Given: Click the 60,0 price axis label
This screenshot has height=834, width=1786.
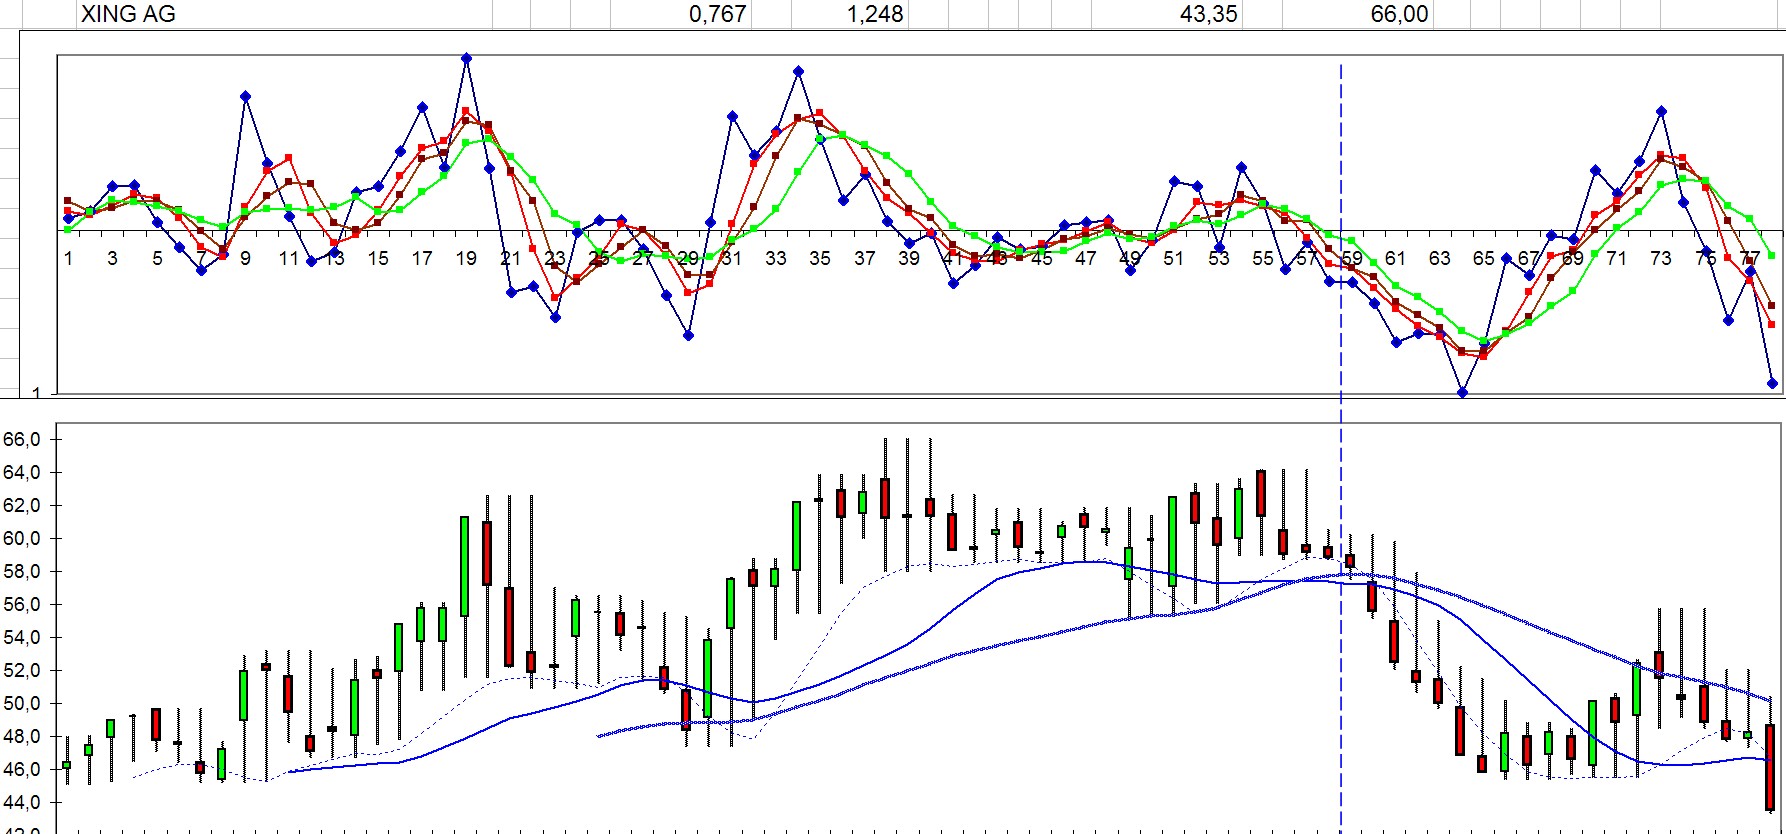Looking at the screenshot, I should (x=22, y=538).
